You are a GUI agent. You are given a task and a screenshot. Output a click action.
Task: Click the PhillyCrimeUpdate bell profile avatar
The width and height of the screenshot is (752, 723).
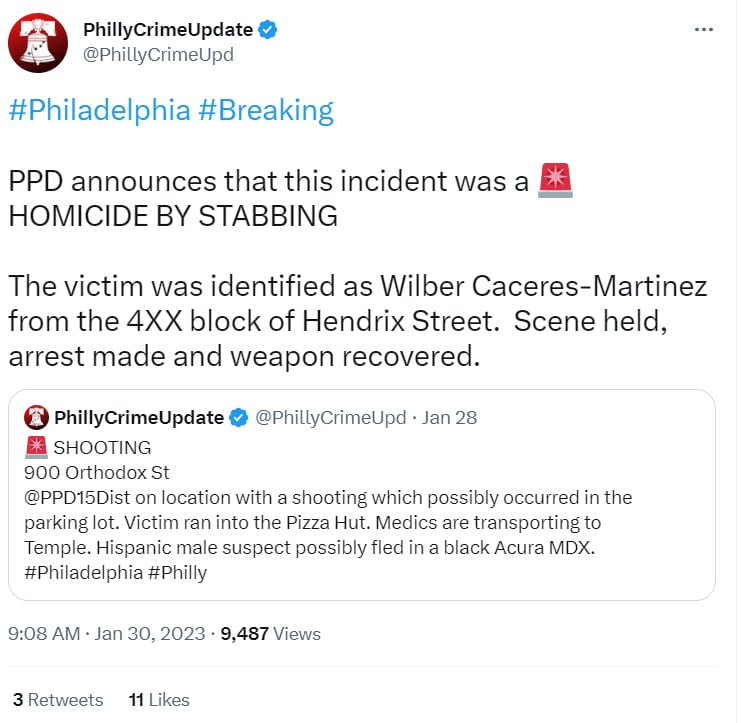pos(38,43)
